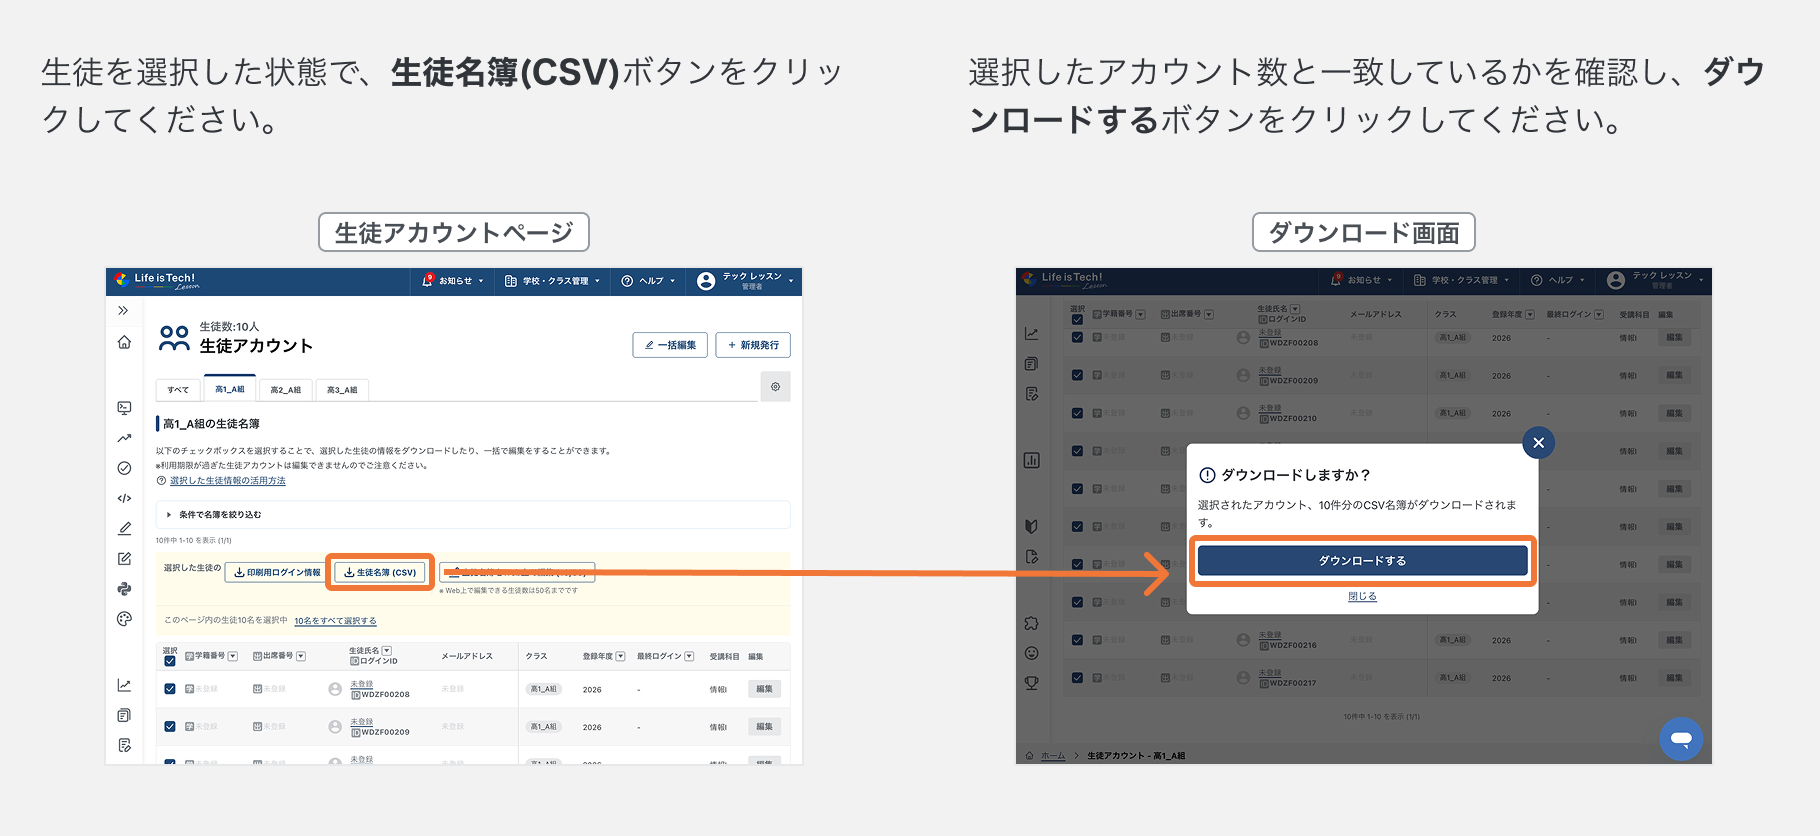
Task: Click 閉じる link in download dialog
Action: point(1362,596)
